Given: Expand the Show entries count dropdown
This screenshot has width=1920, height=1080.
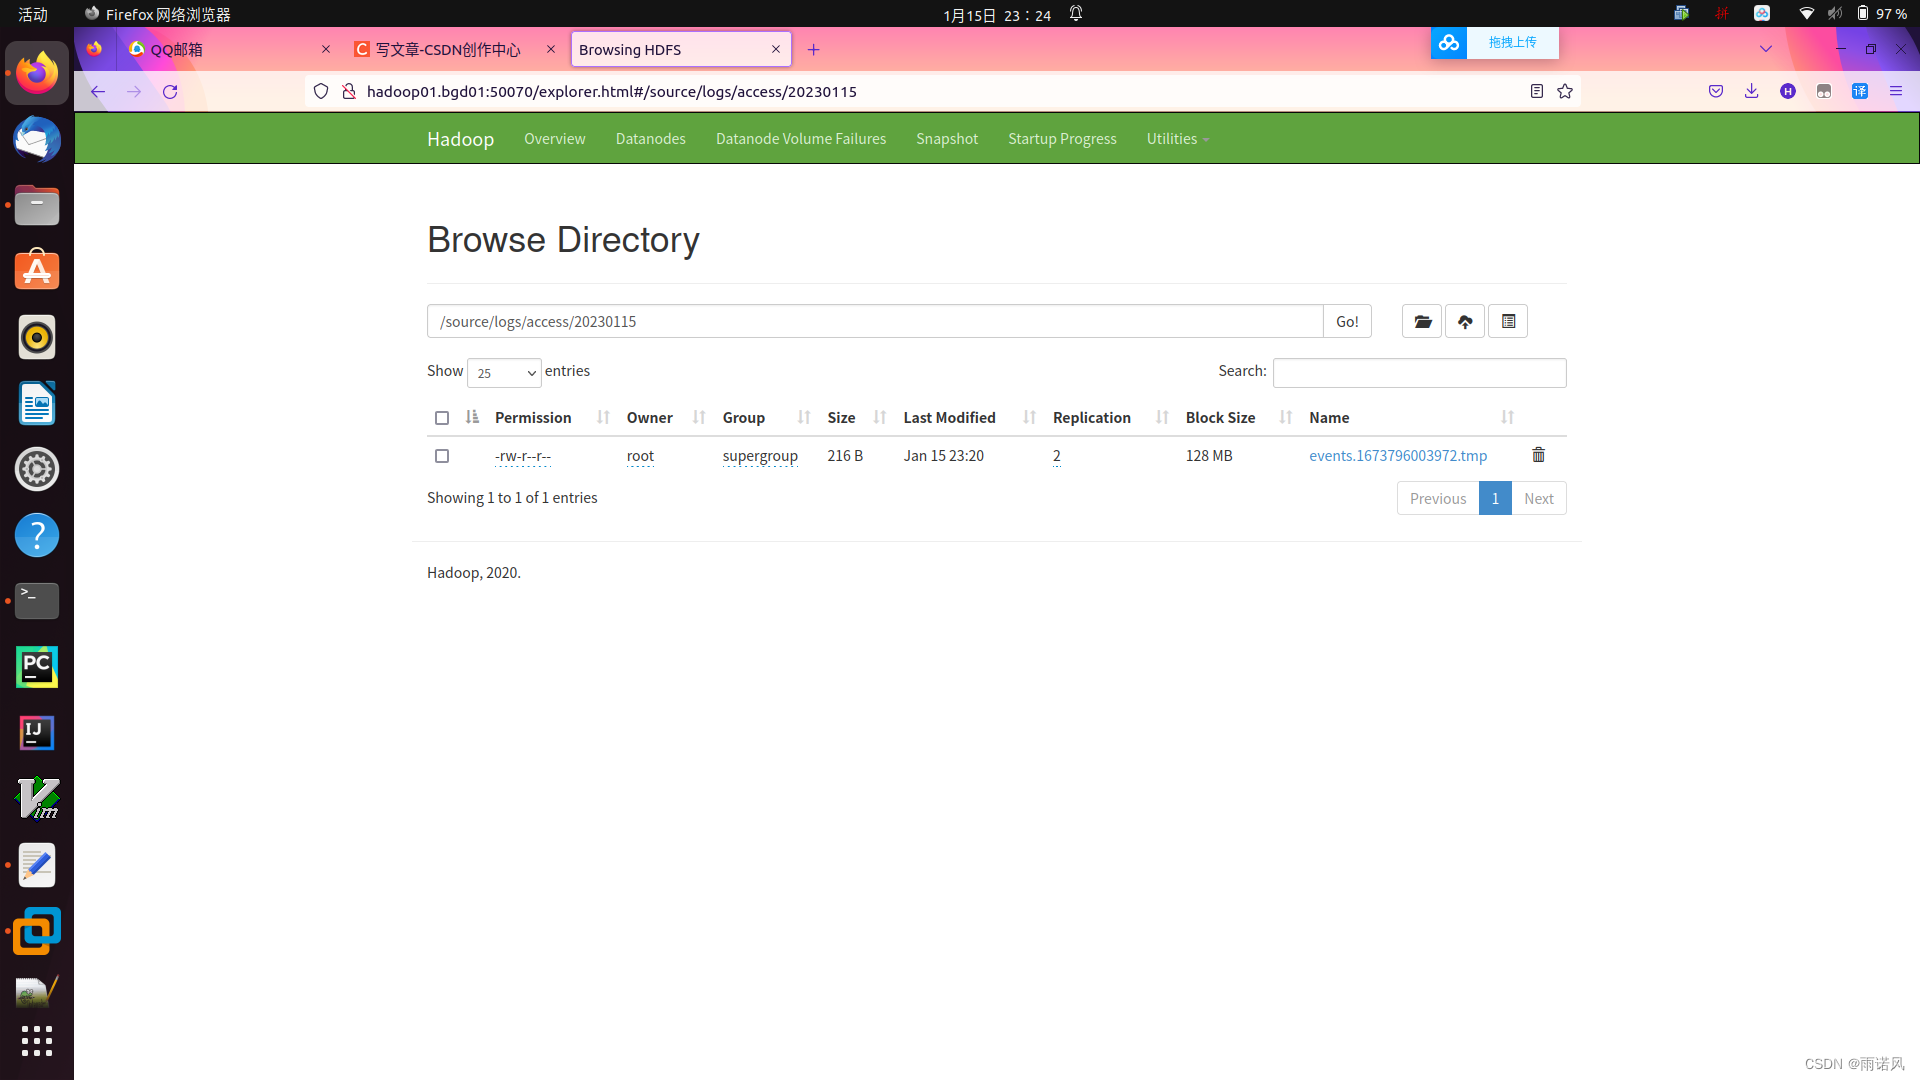Looking at the screenshot, I should coord(504,373).
